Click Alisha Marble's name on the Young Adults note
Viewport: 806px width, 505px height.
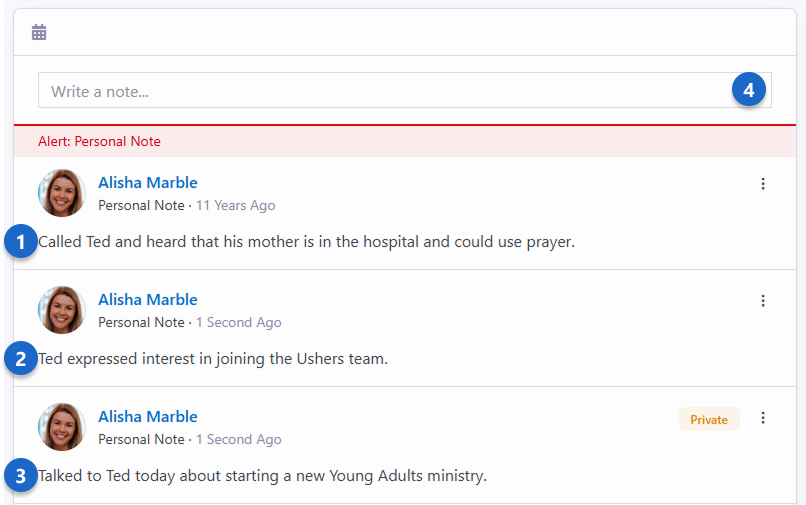click(x=148, y=417)
